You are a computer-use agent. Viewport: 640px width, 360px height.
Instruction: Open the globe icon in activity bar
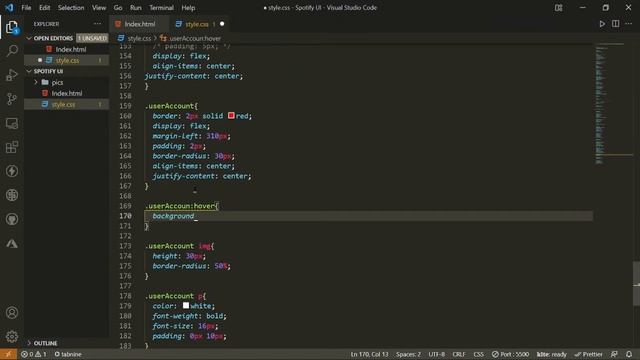tap(12, 195)
